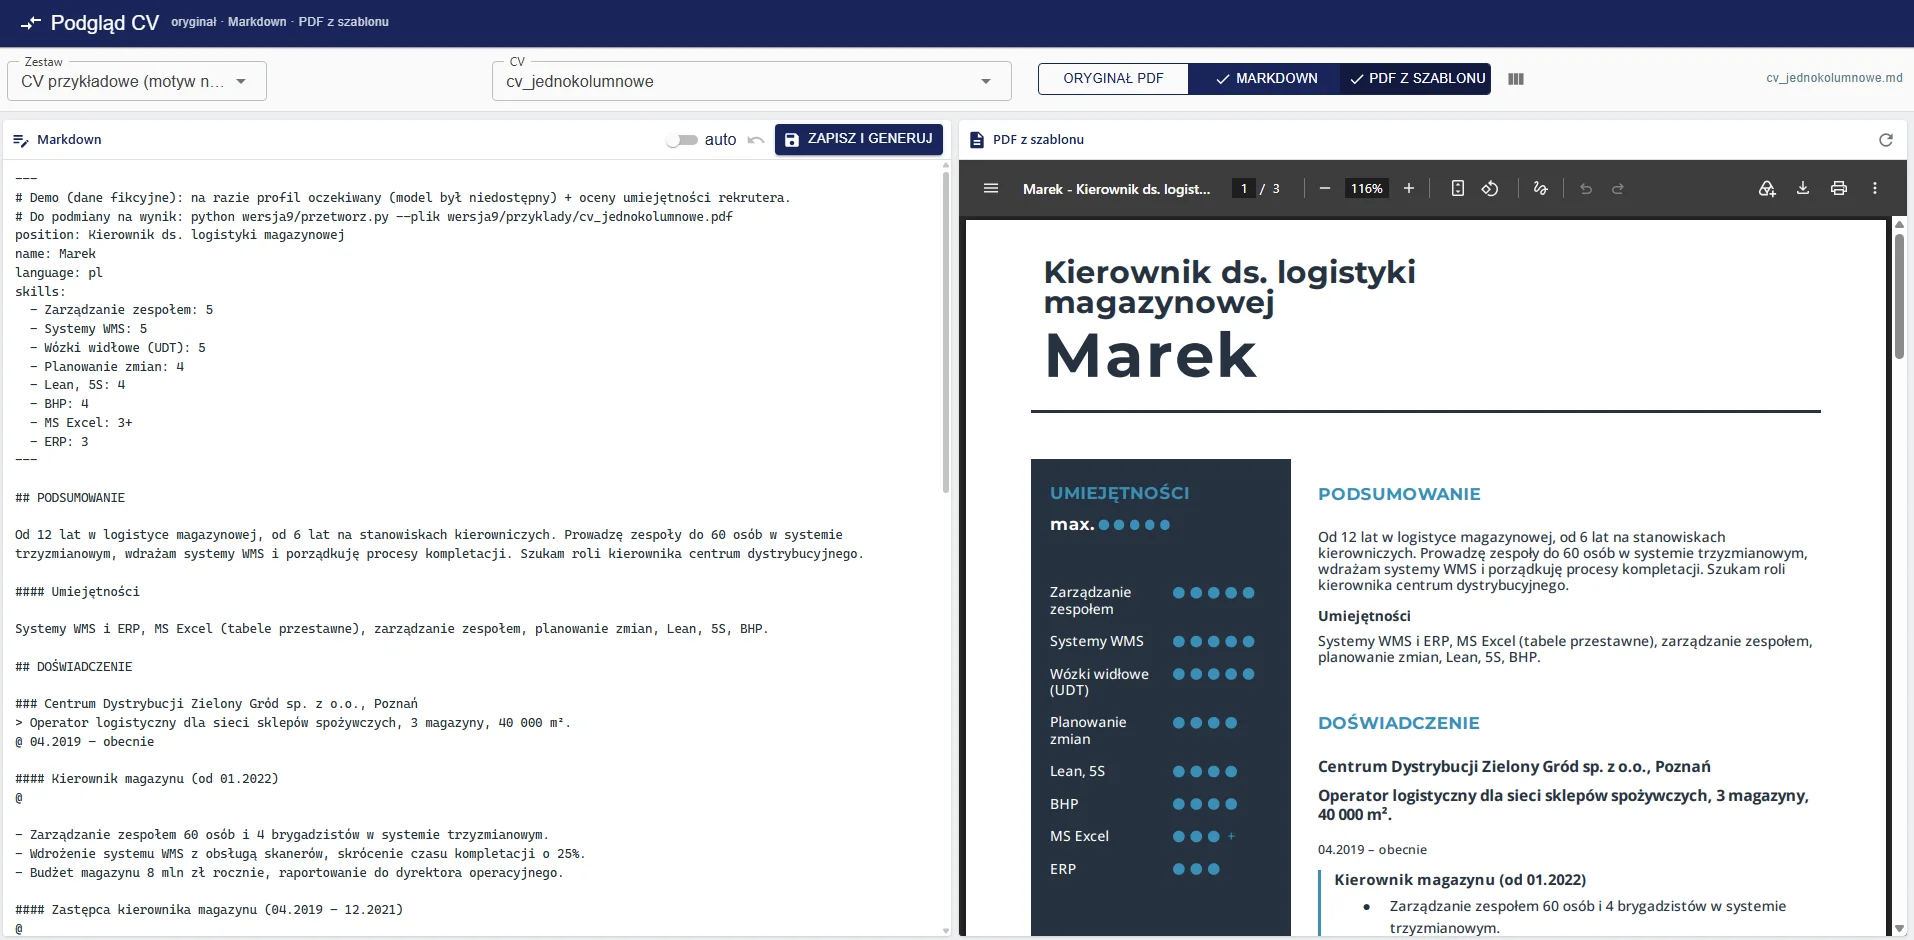Click the 'position: Kierownik ds. logistyki magazynowej' line
1914x940 pixels.
[x=180, y=235]
